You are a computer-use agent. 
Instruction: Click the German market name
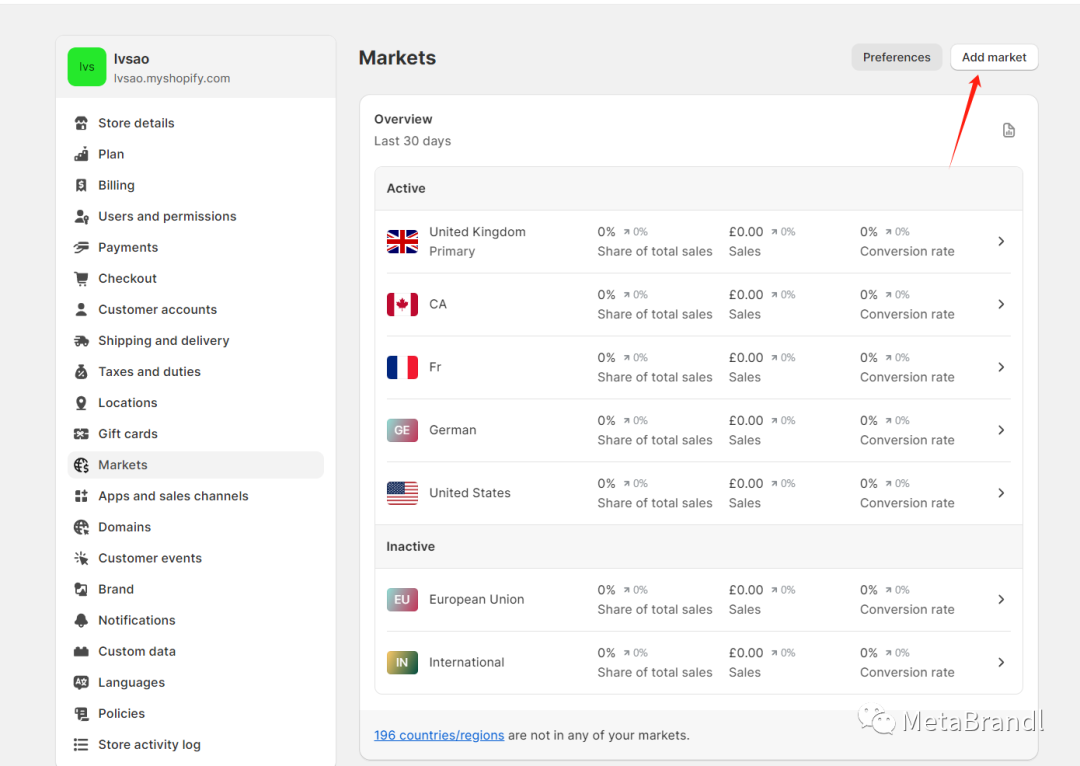[453, 430]
